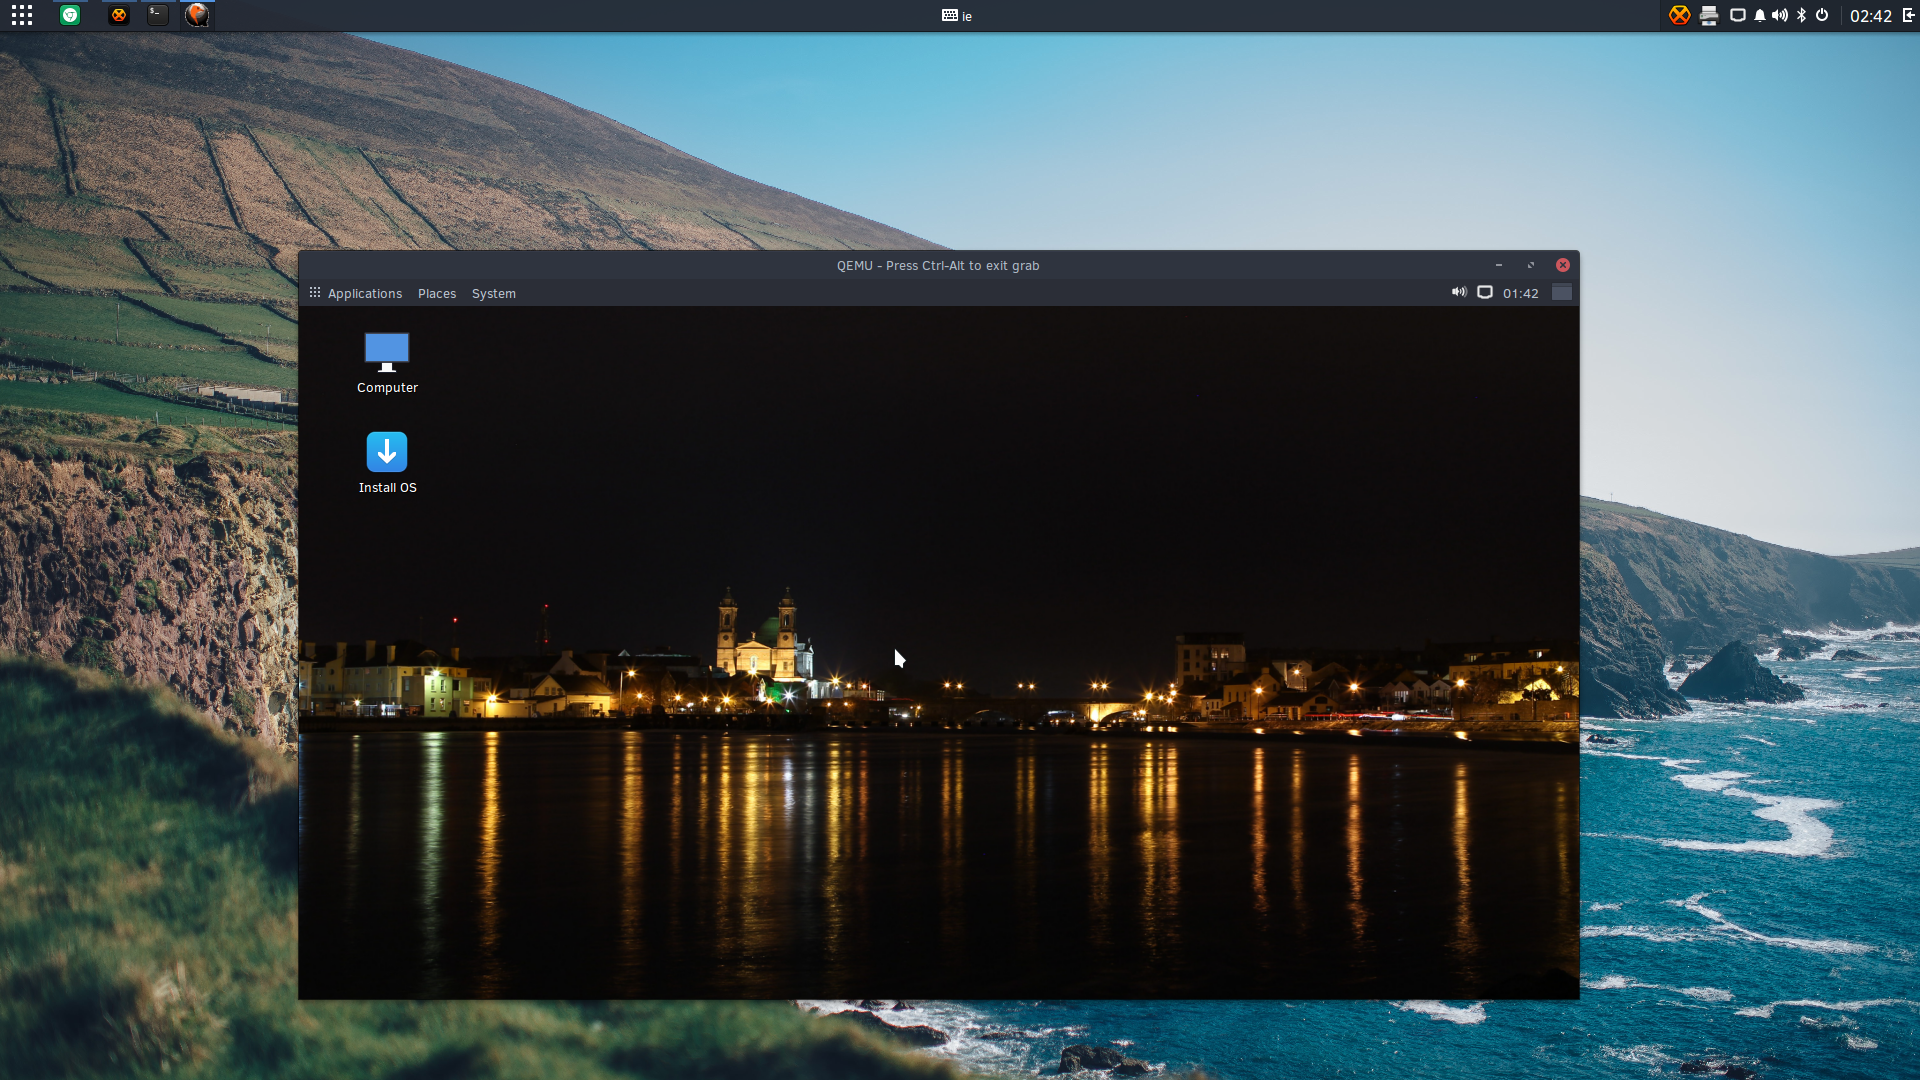
Task: Click the host volume speaker icon
Action: coord(1780,15)
